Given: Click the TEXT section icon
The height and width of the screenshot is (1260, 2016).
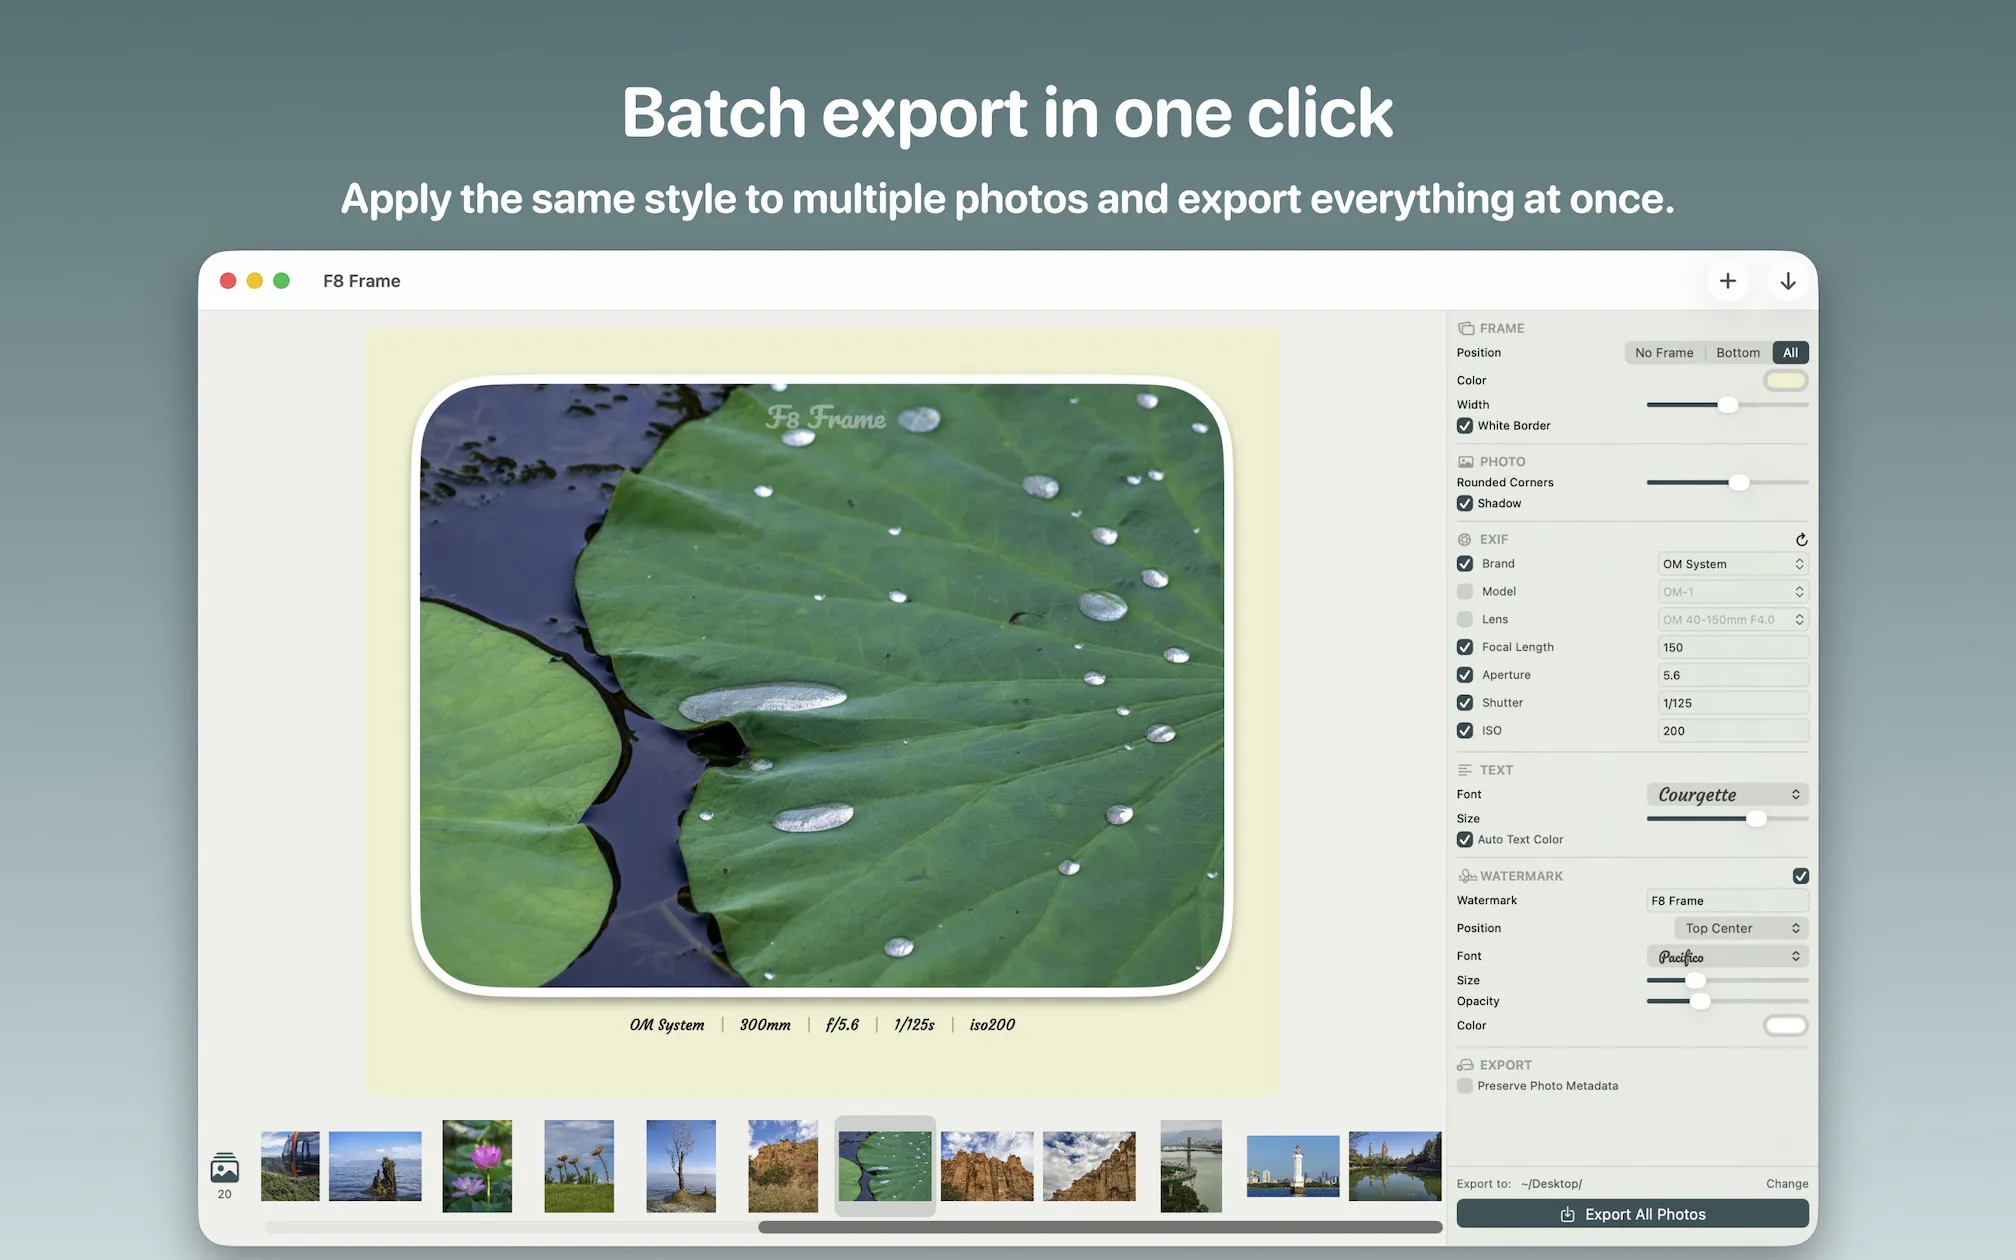Looking at the screenshot, I should pos(1465,770).
